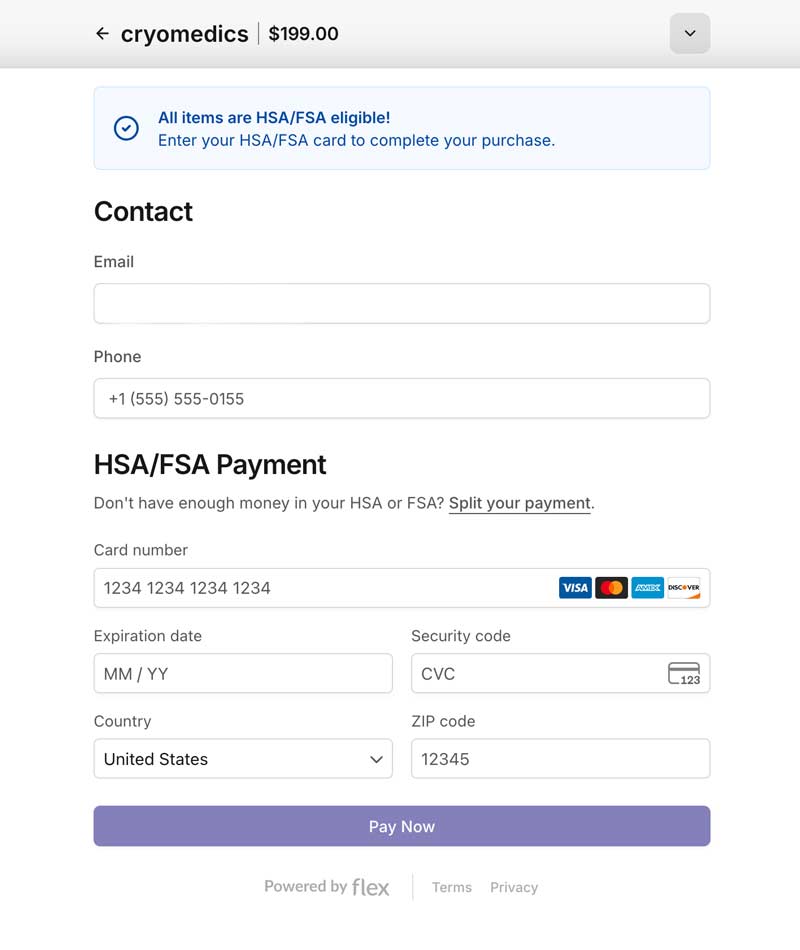
Task: Click the blue checkmark eligibility icon
Action: pos(126,128)
